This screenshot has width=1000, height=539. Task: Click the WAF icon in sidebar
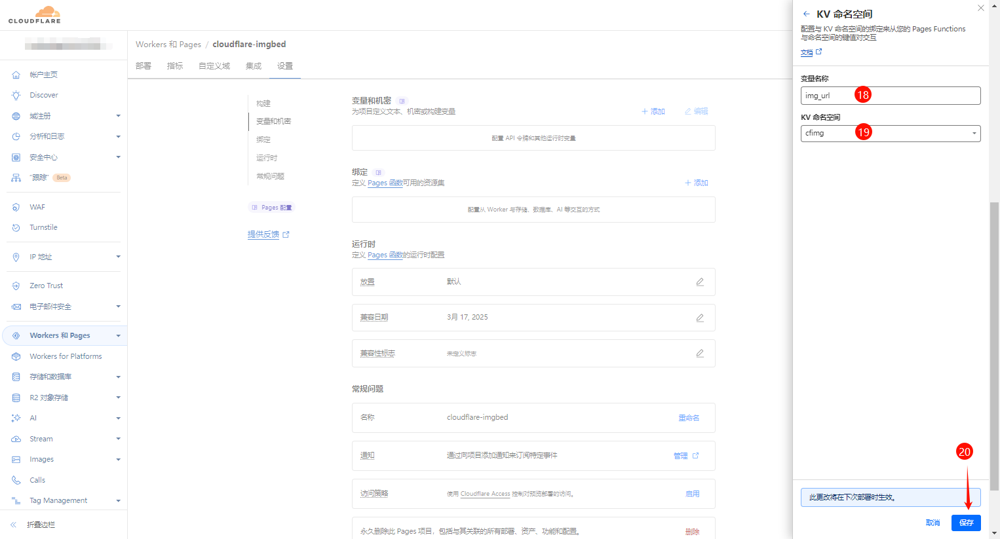16,207
